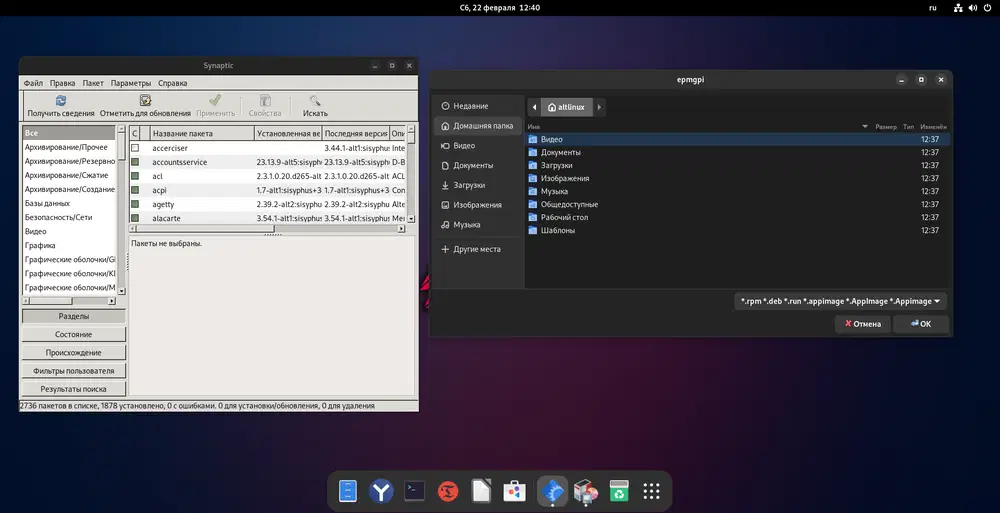Click Отметить для обновления toolbar icon
Screen dimensions: 1000x513
pyautogui.click(x=146, y=101)
